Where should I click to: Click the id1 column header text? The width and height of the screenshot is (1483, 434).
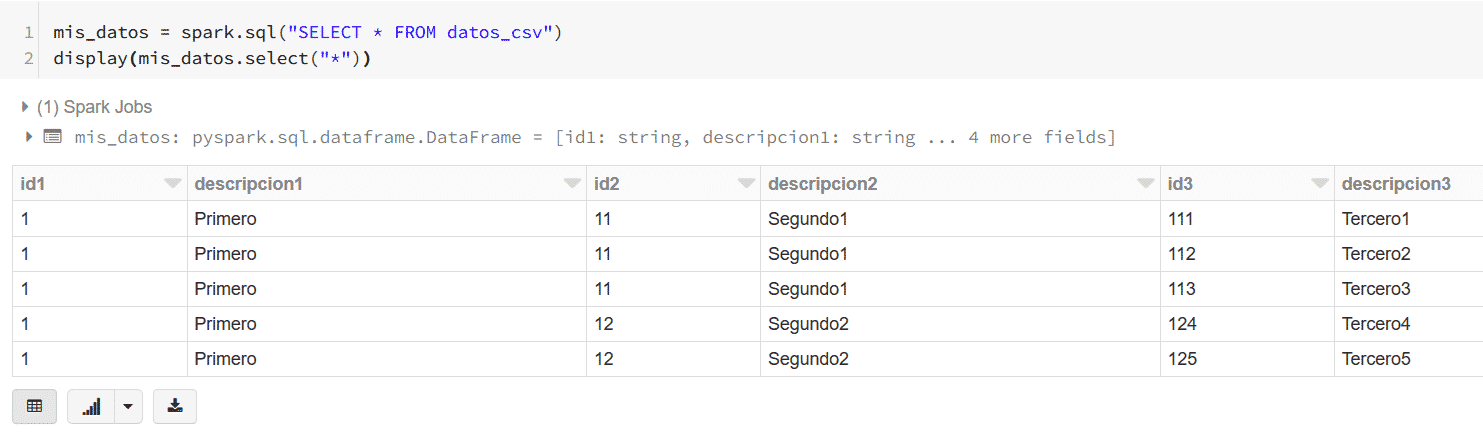(x=33, y=184)
